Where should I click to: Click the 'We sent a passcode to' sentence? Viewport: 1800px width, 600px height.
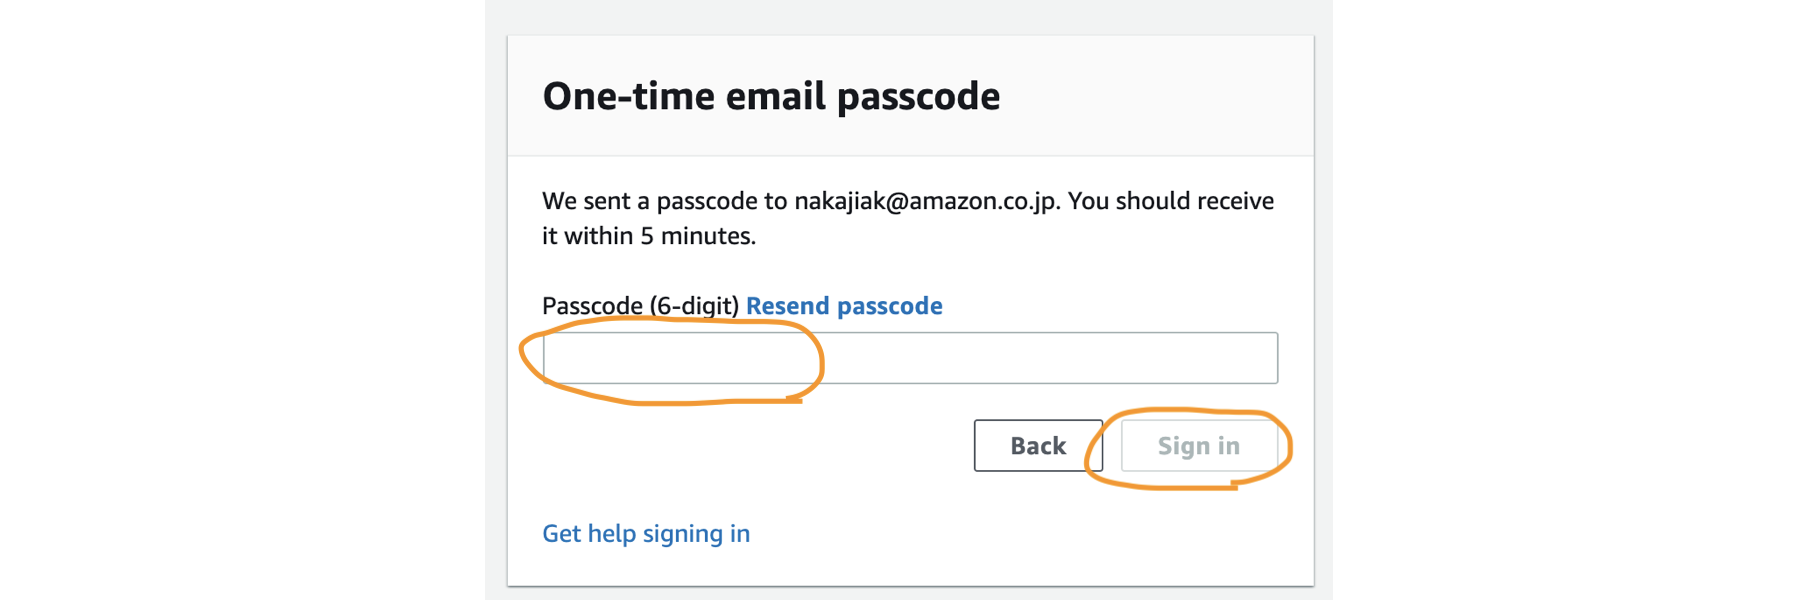[x=665, y=201]
